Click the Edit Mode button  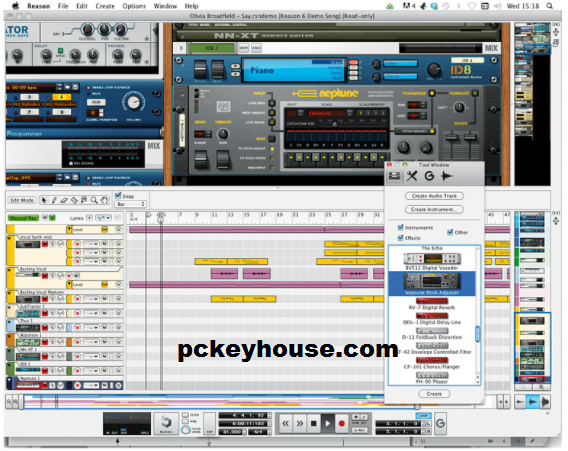[x=22, y=200]
